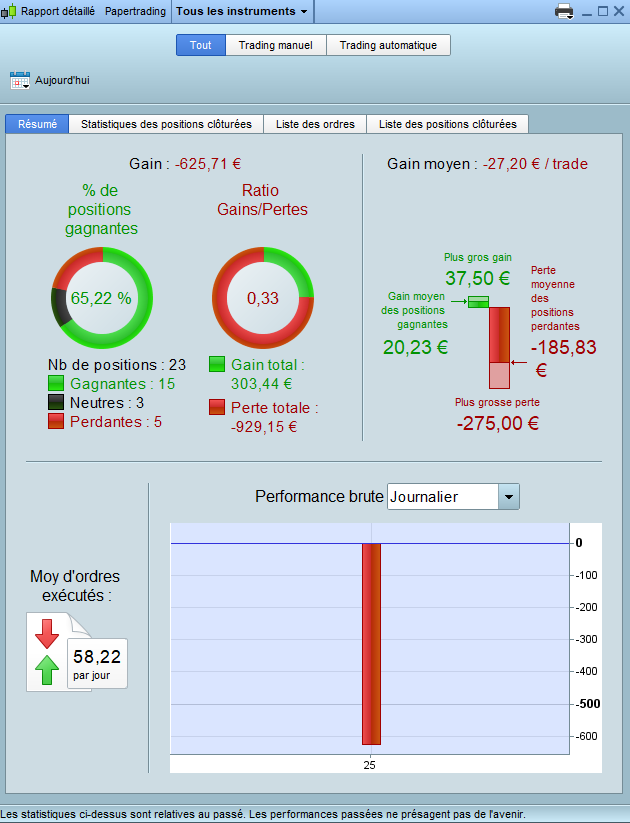
Task: Open Statistiques des positions clôturées tab
Action: coord(166,124)
